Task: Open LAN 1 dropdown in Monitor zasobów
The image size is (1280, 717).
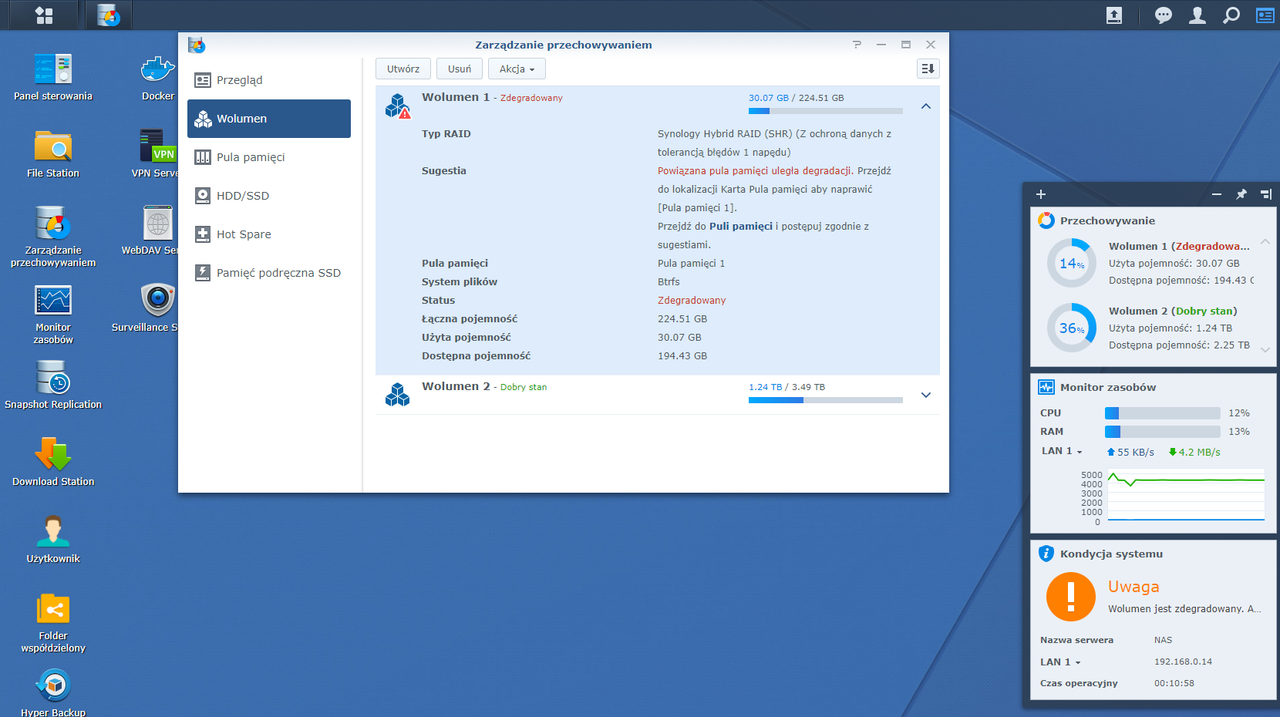Action: tap(1062, 451)
